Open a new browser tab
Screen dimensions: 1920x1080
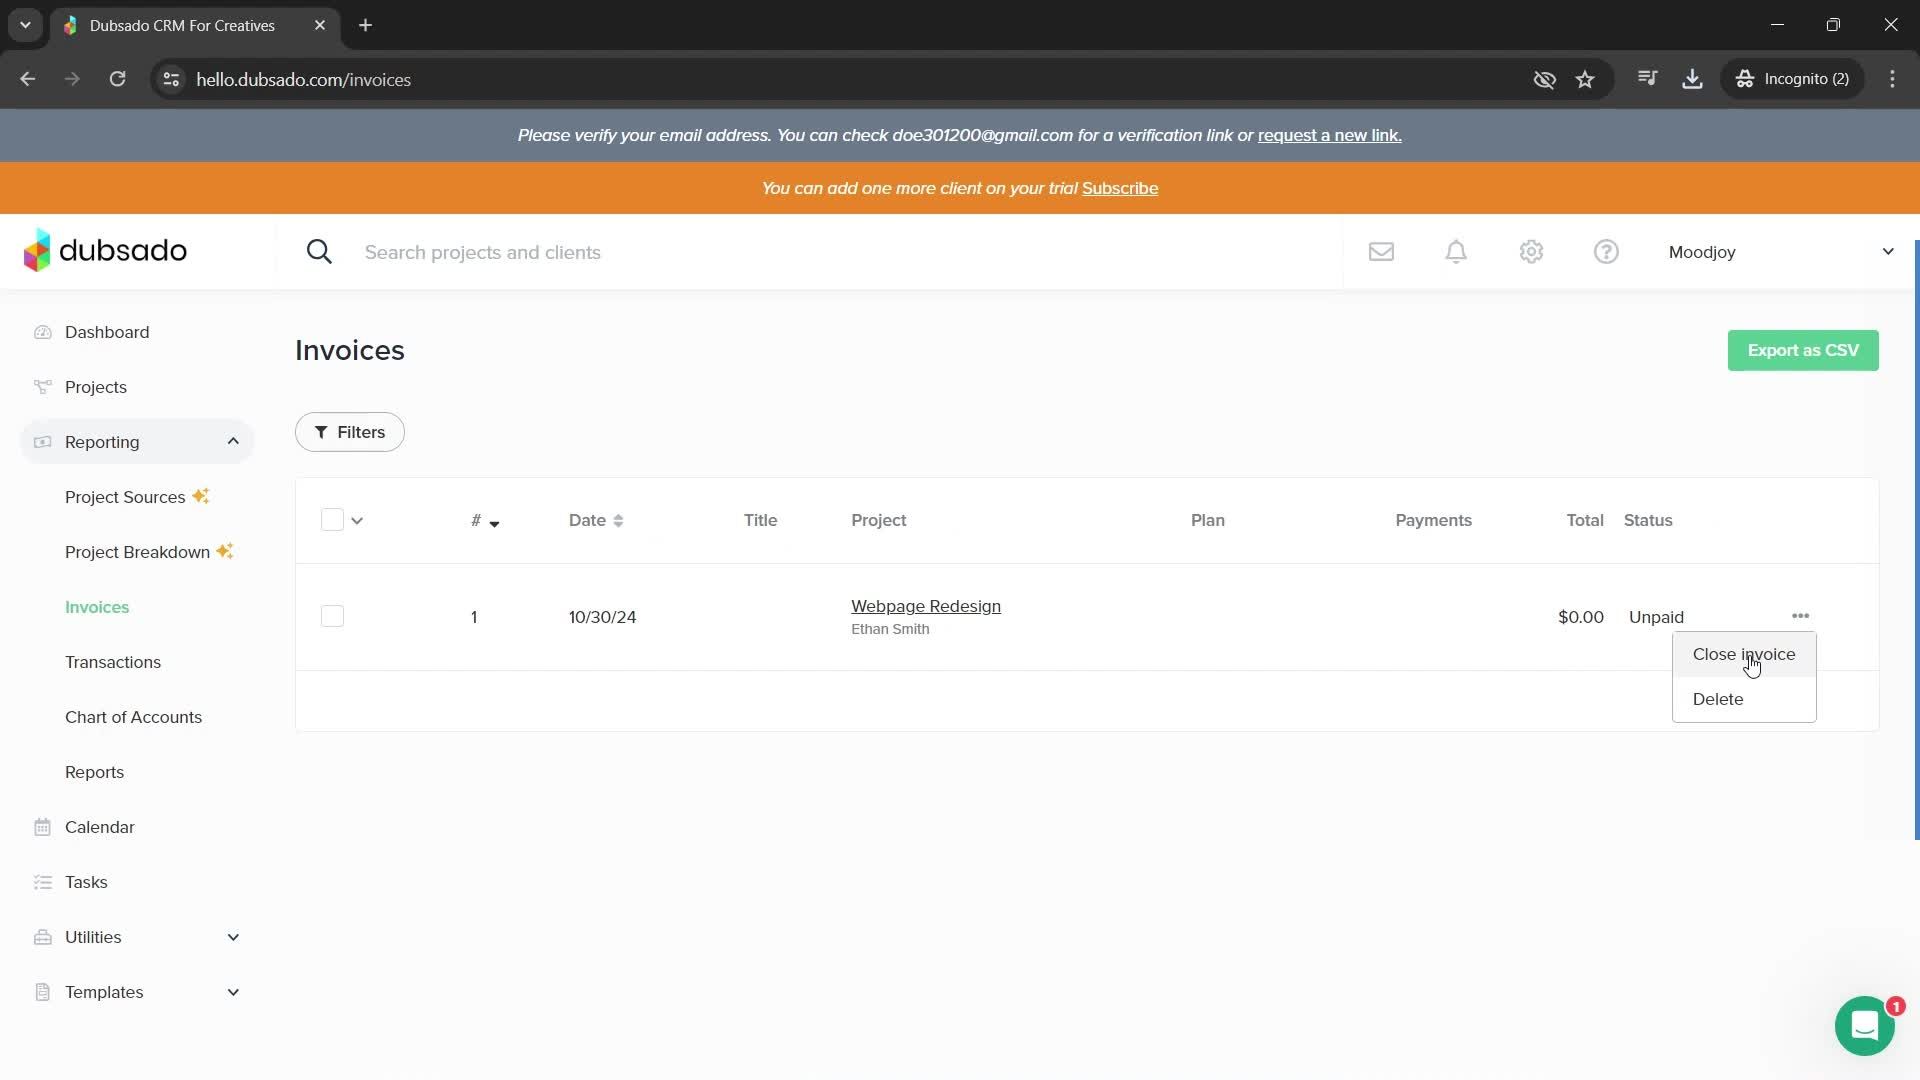[365, 25]
